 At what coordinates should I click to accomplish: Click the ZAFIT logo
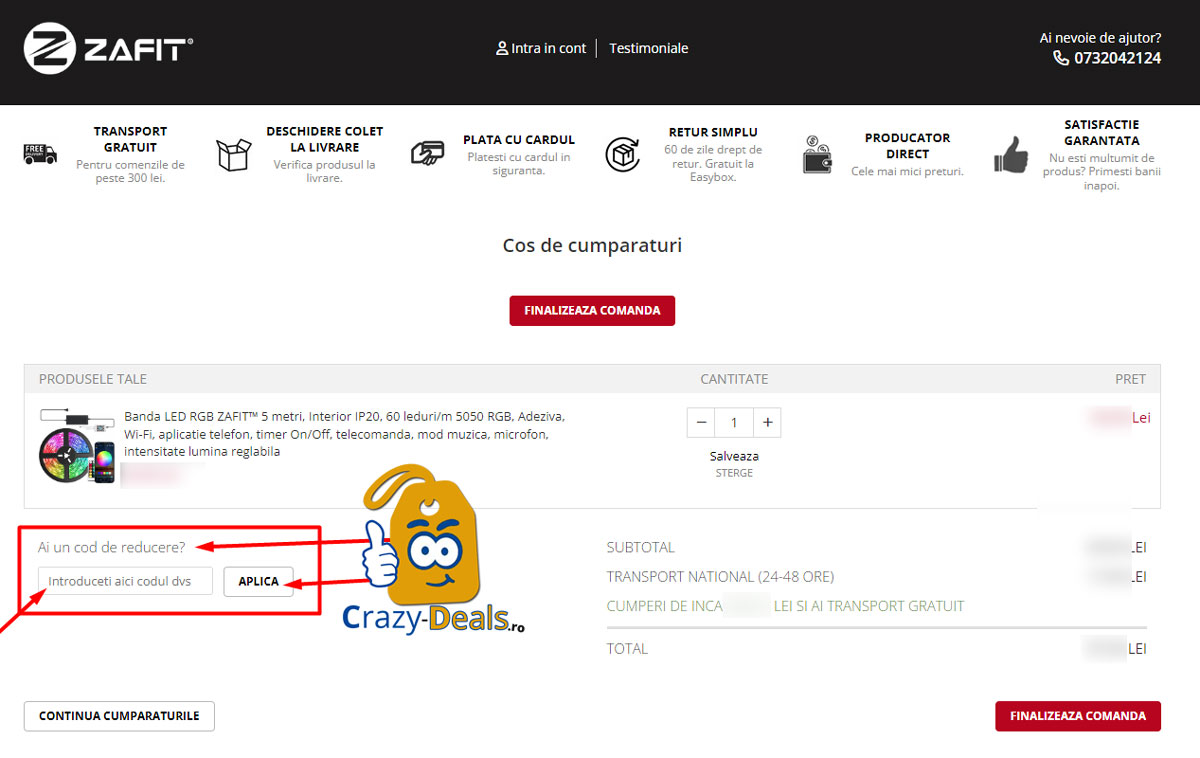tap(108, 47)
